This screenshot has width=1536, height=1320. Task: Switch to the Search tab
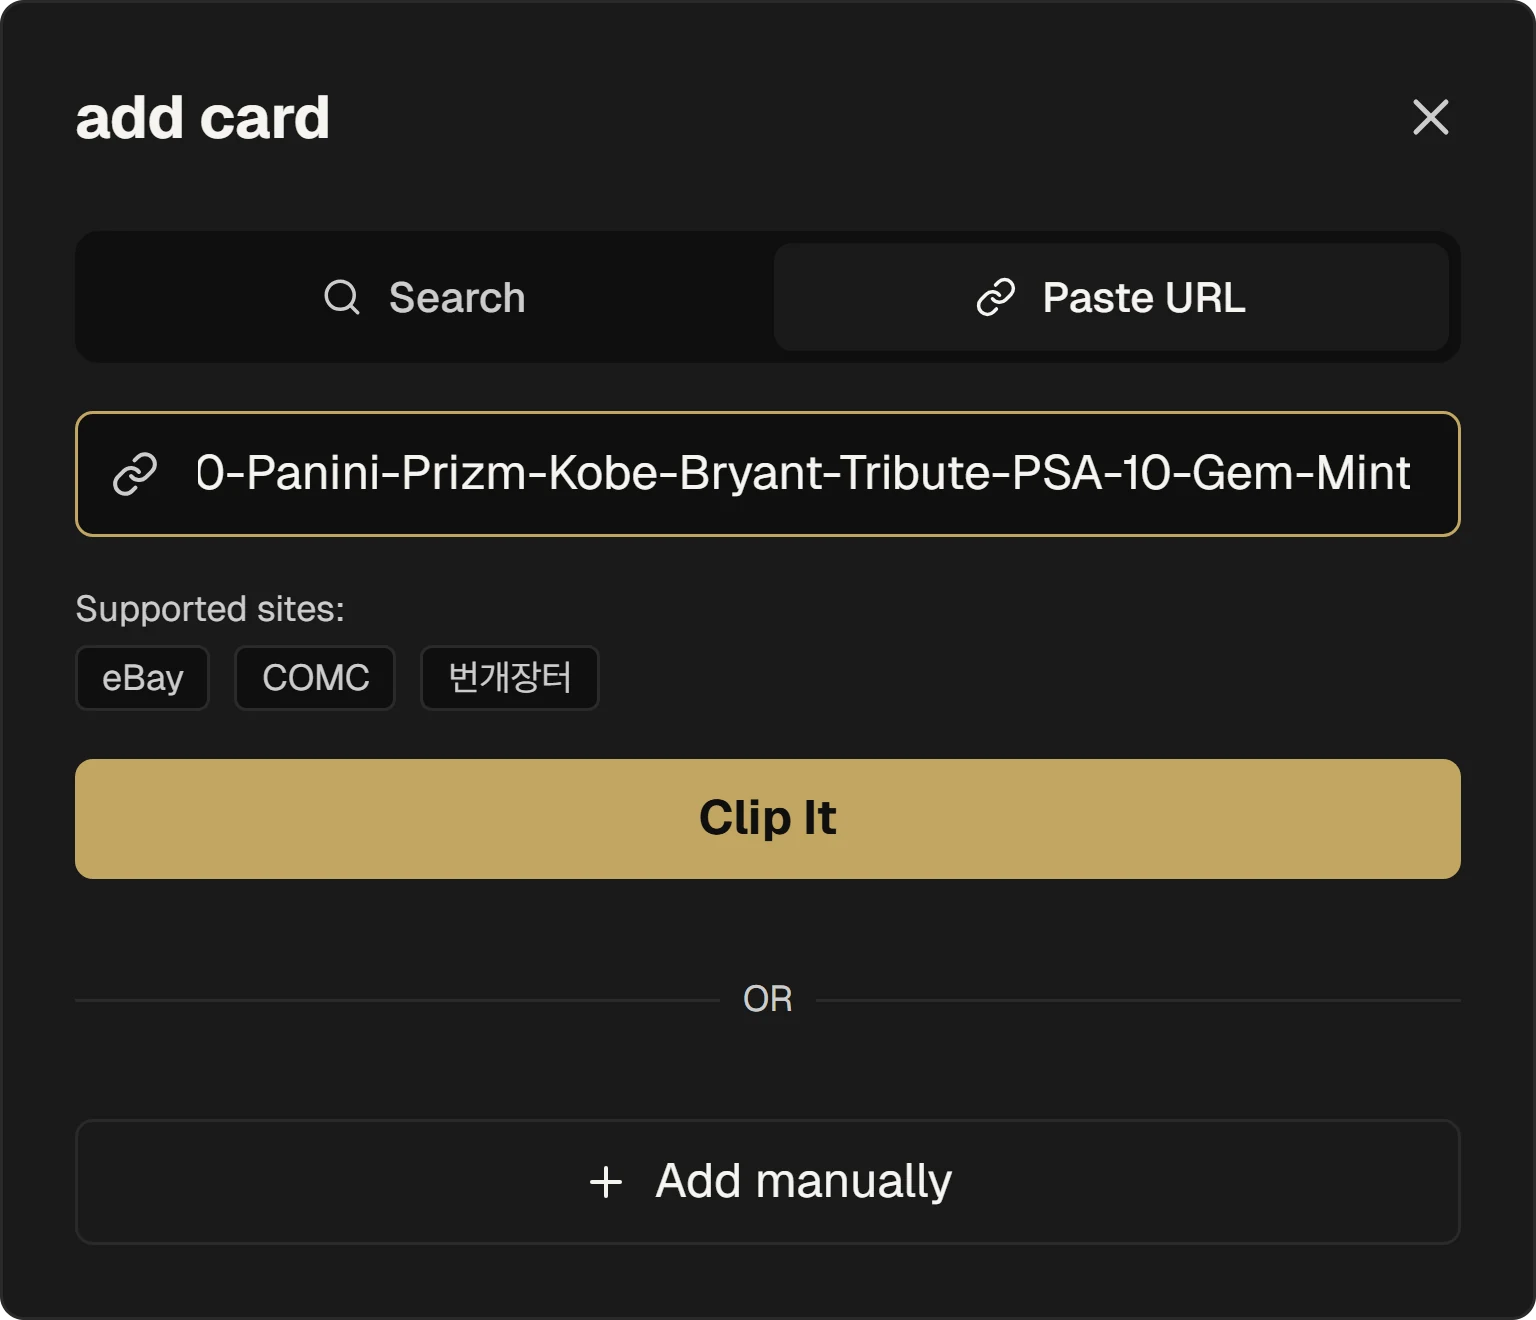tap(424, 298)
